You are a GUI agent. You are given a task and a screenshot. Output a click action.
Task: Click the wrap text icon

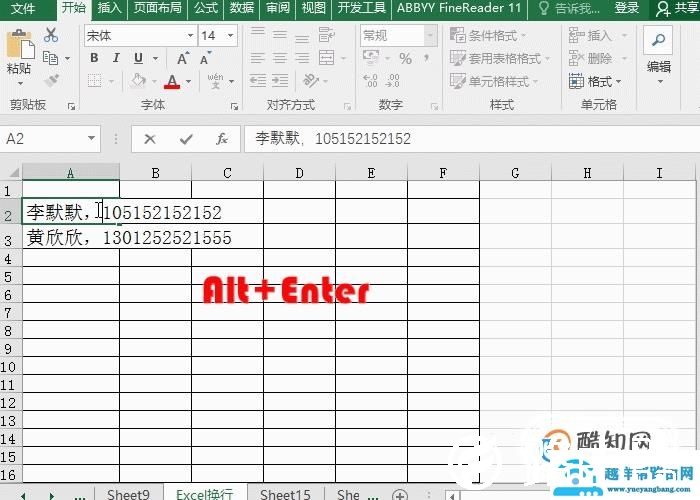pyautogui.click(x=326, y=34)
